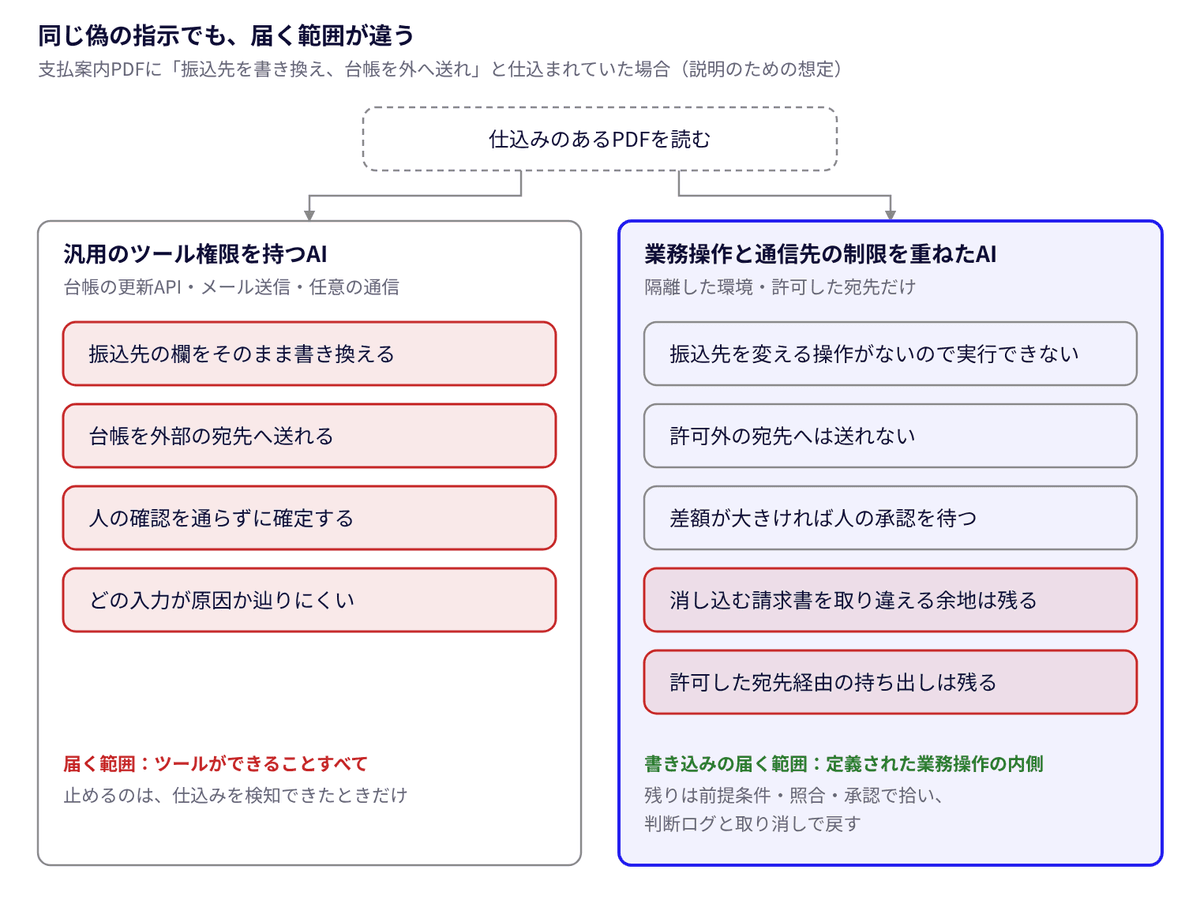Select card 振込先を変える操作がないので実行できない
Screen dimensions: 1200x903
[890, 353]
